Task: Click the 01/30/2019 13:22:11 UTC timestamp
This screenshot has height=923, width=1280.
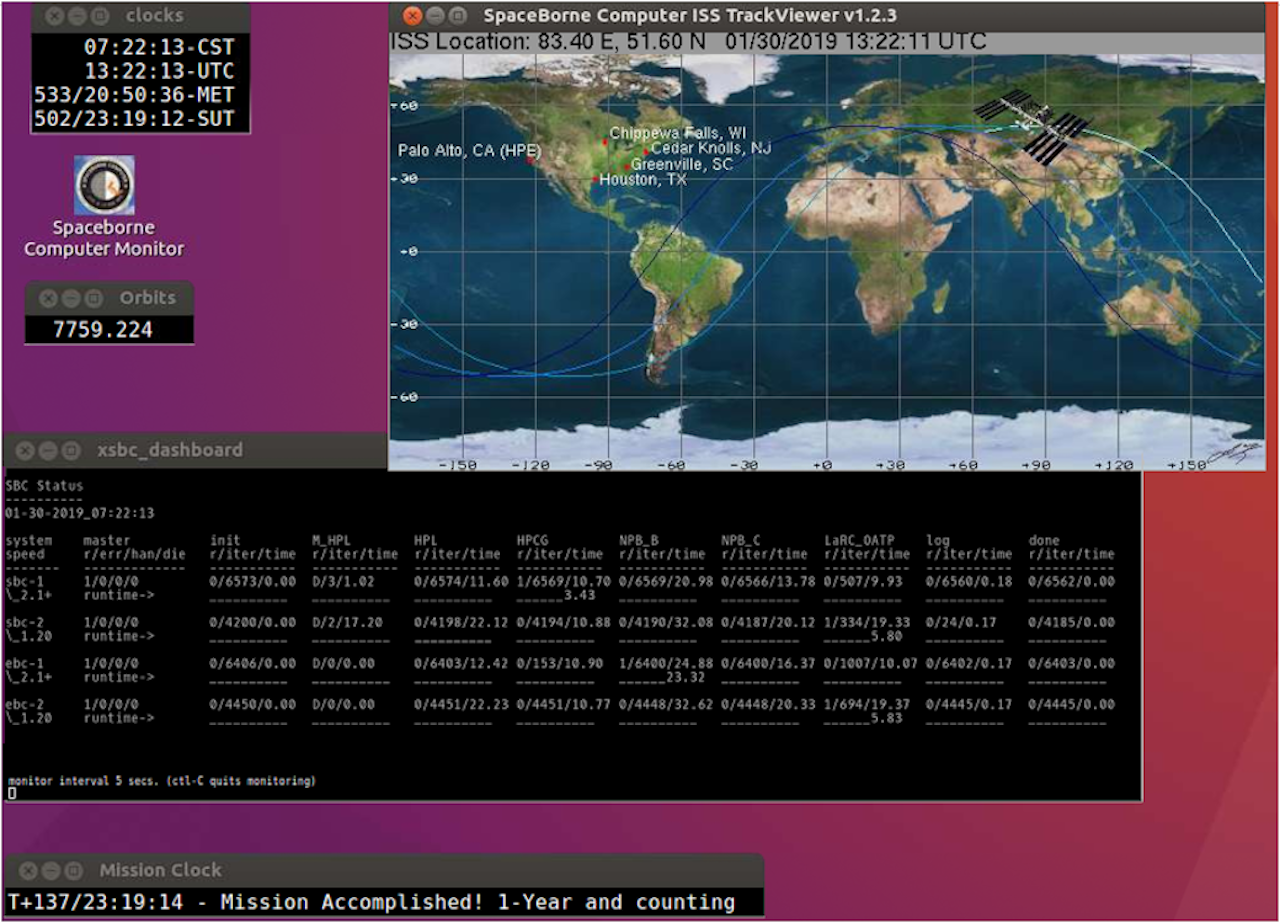Action: point(856,42)
